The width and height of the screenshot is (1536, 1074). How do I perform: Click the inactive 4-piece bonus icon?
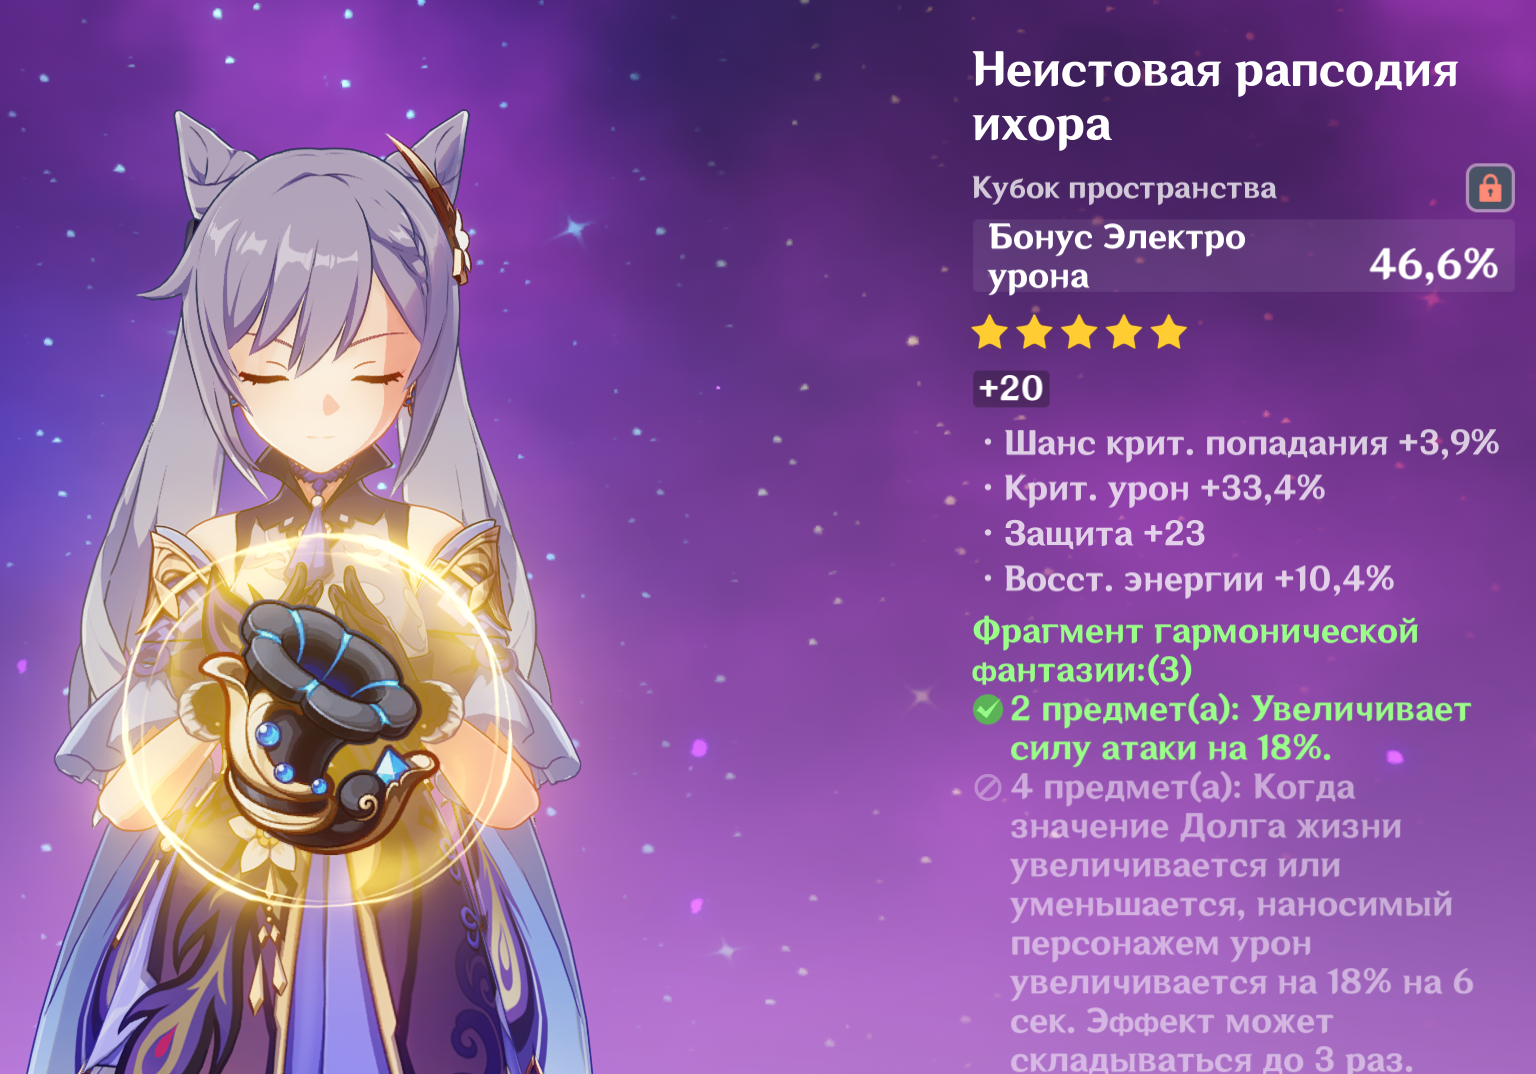988,788
